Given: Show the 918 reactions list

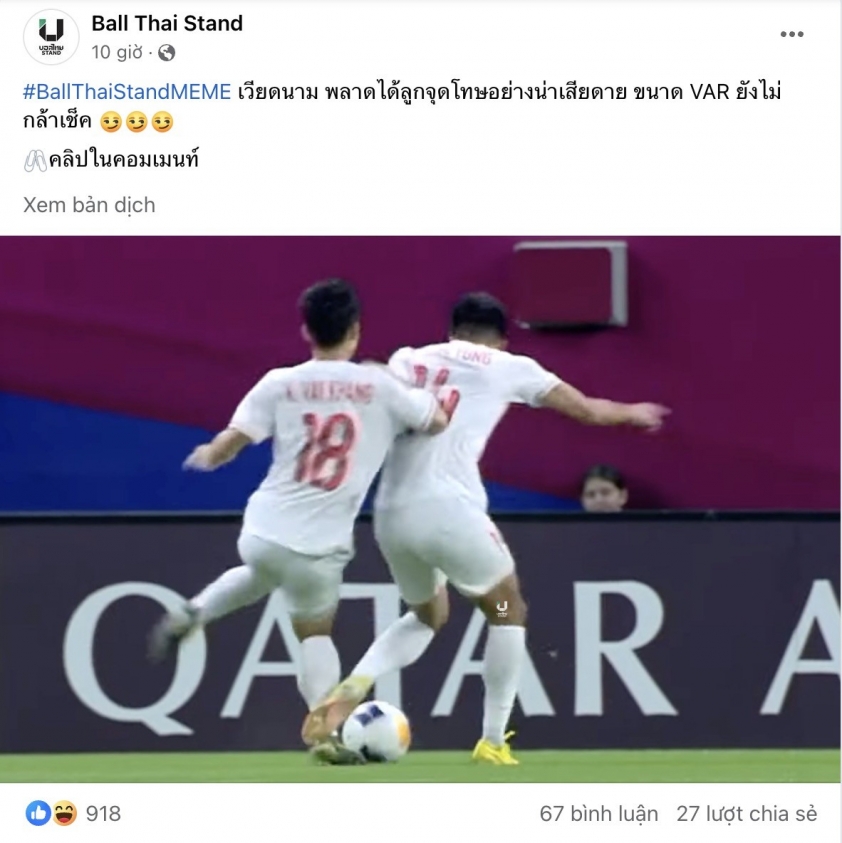Looking at the screenshot, I should pyautogui.click(x=103, y=814).
